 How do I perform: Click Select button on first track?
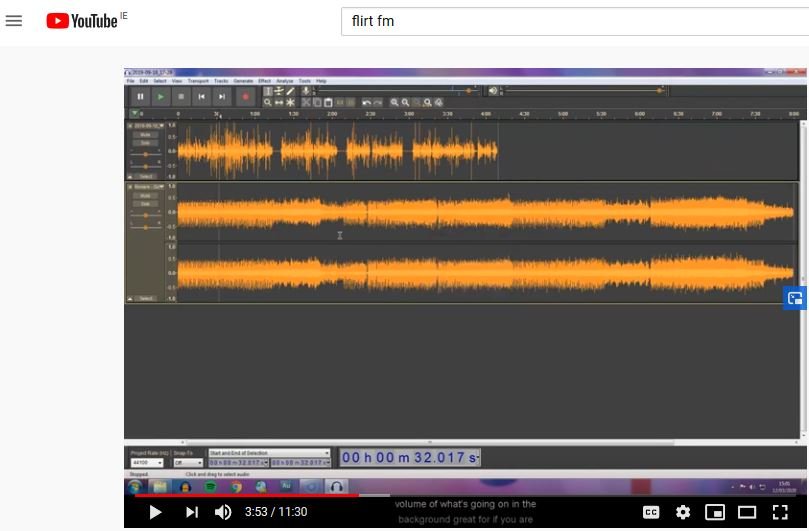(x=147, y=176)
